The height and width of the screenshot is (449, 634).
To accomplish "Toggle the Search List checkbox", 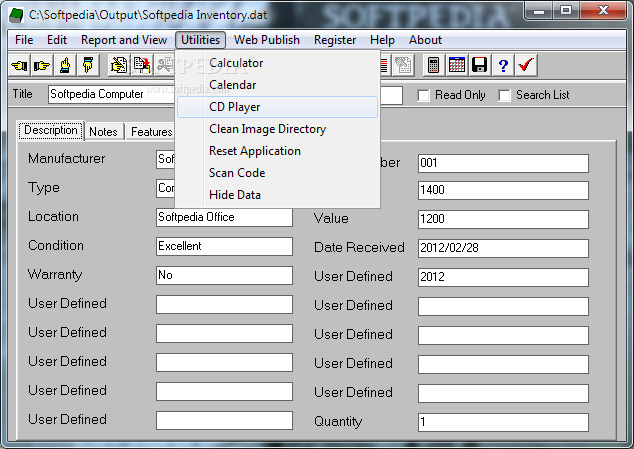I will [x=504, y=95].
